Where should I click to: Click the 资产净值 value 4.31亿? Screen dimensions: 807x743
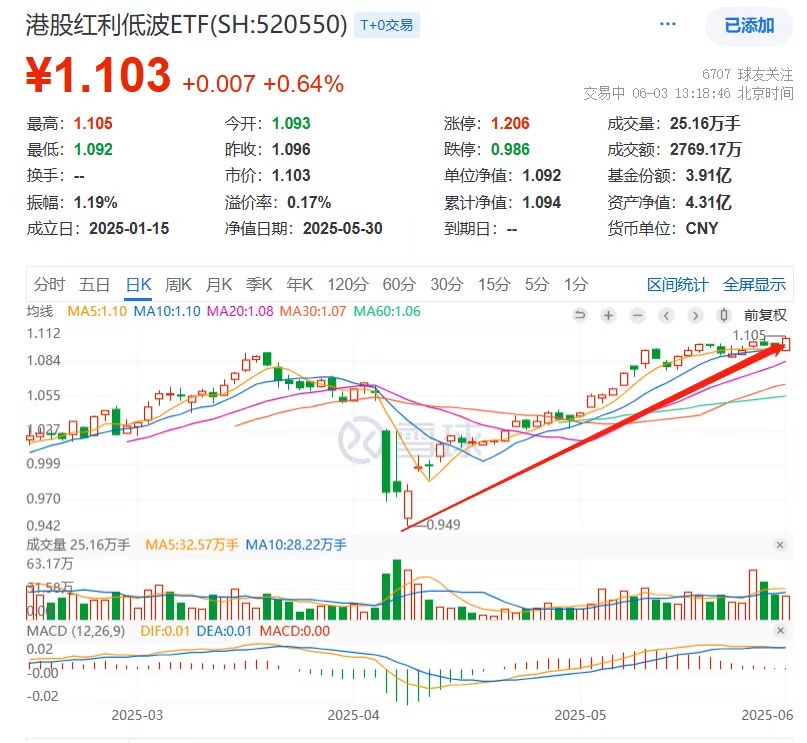708,203
